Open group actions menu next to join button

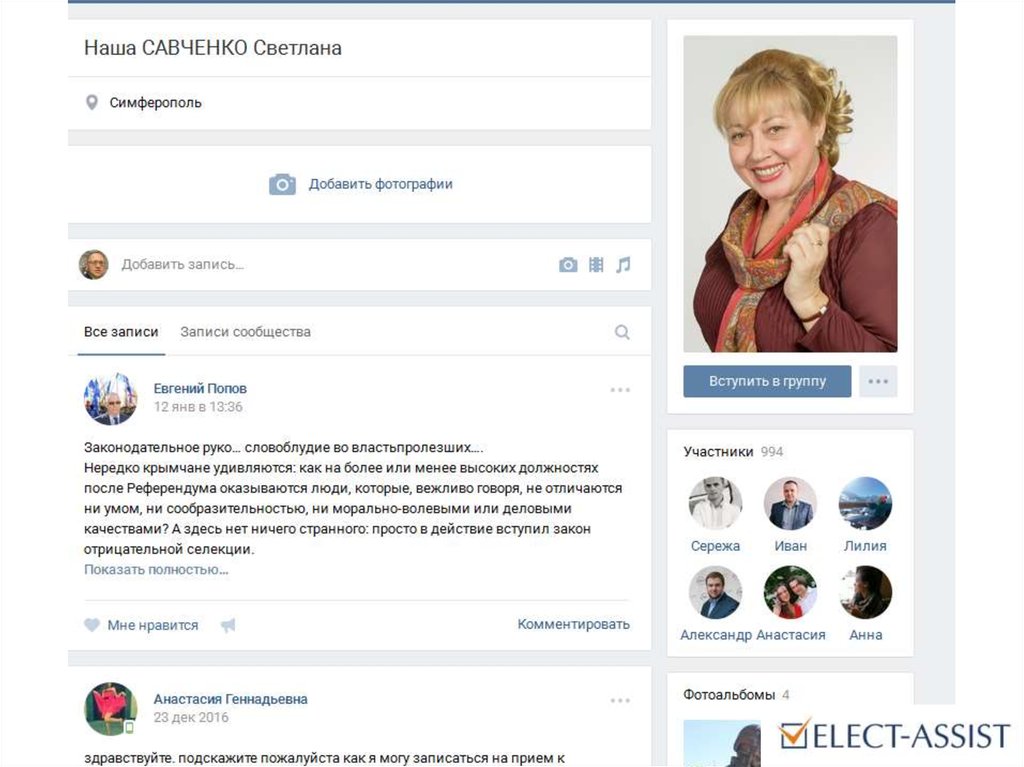pyautogui.click(x=878, y=381)
